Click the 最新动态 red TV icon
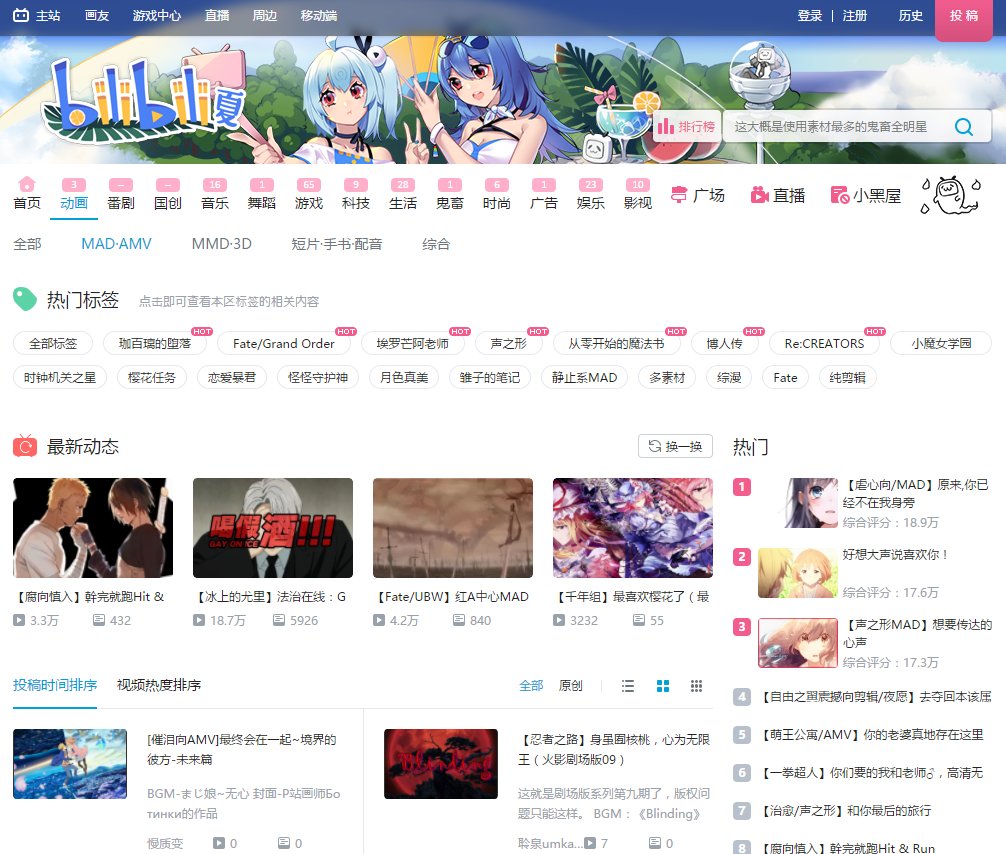 (25, 446)
